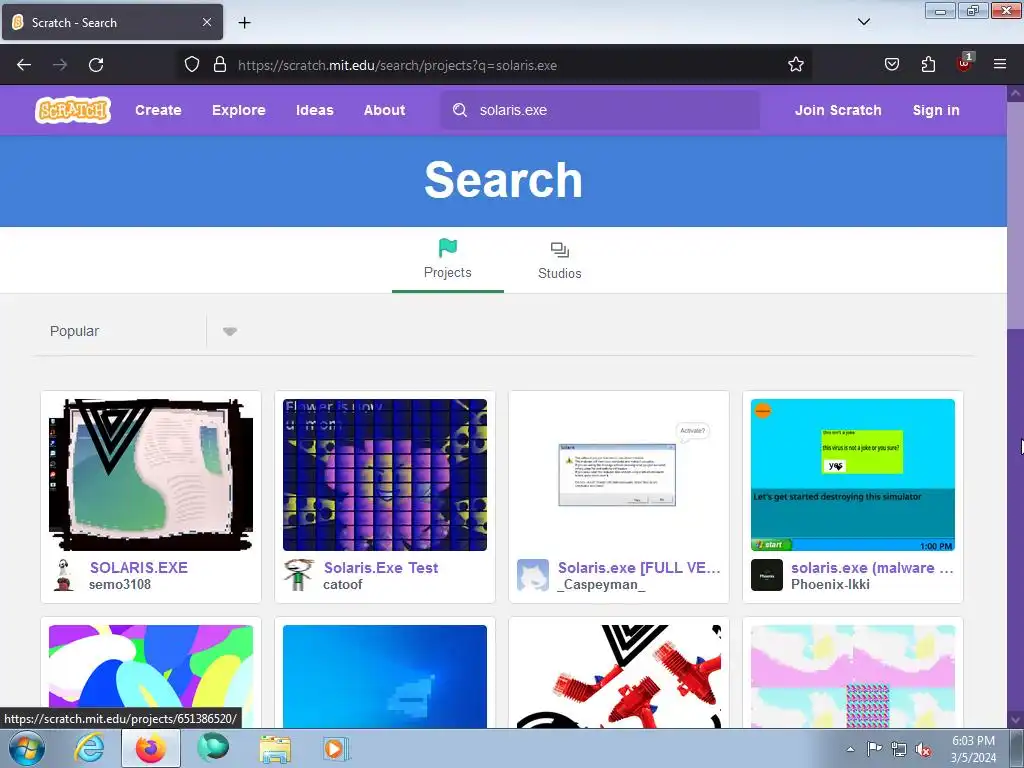Viewport: 1024px width, 768px height.
Task: Click the browser URL address bar
Action: [x=496, y=65]
